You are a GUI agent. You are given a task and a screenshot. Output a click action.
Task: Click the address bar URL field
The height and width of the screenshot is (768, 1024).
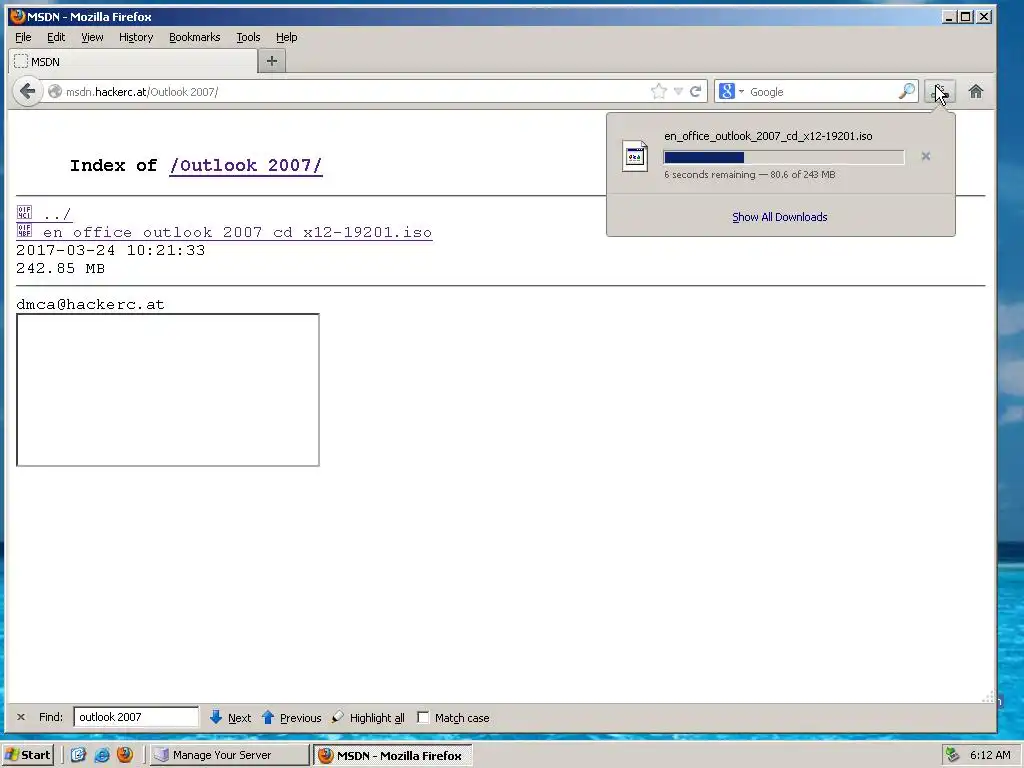coord(353,92)
